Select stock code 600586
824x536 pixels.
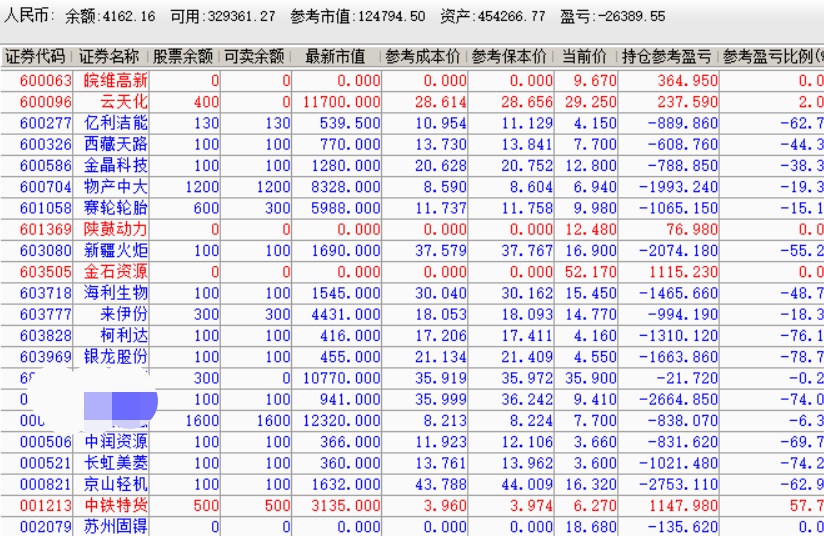pos(46,166)
